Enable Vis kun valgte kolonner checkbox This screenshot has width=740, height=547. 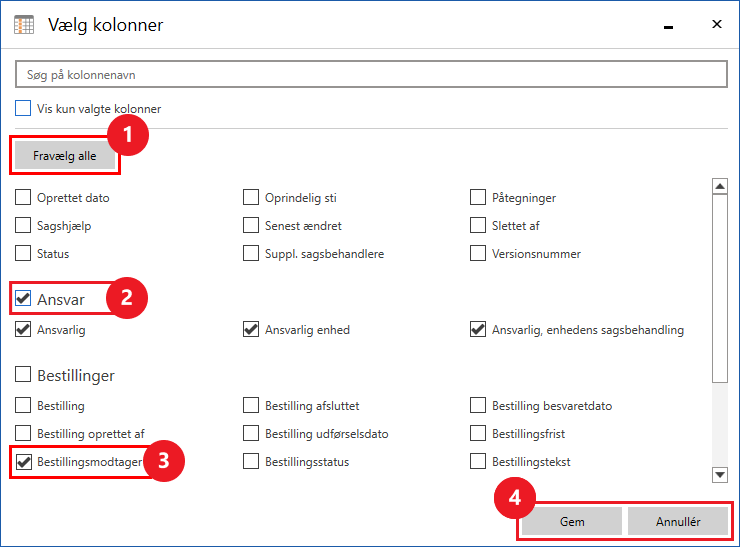[23, 108]
